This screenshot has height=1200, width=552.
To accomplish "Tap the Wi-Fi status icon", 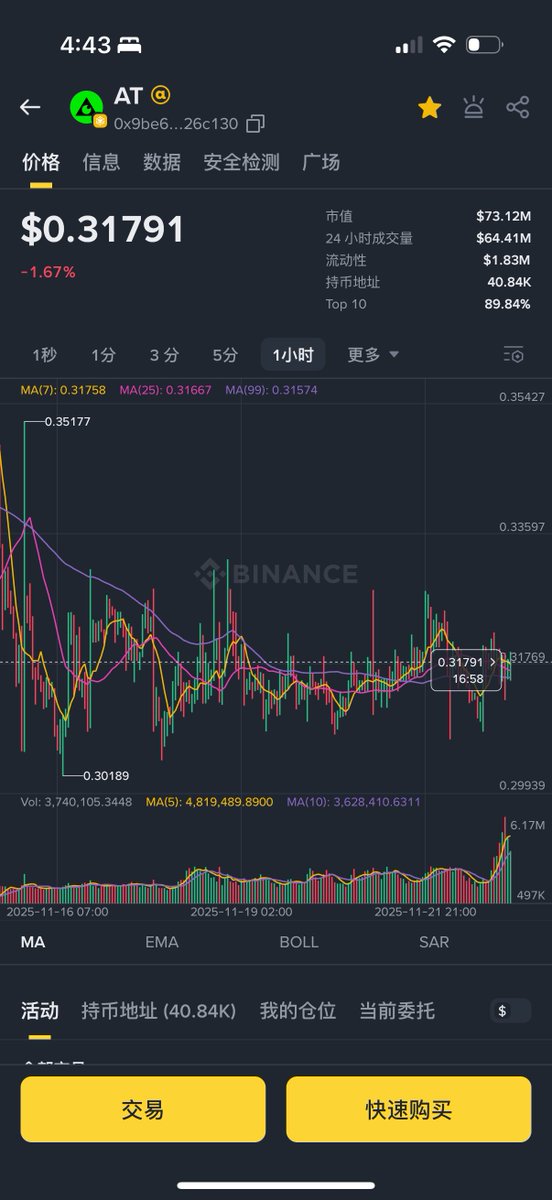I will pyautogui.click(x=443, y=45).
